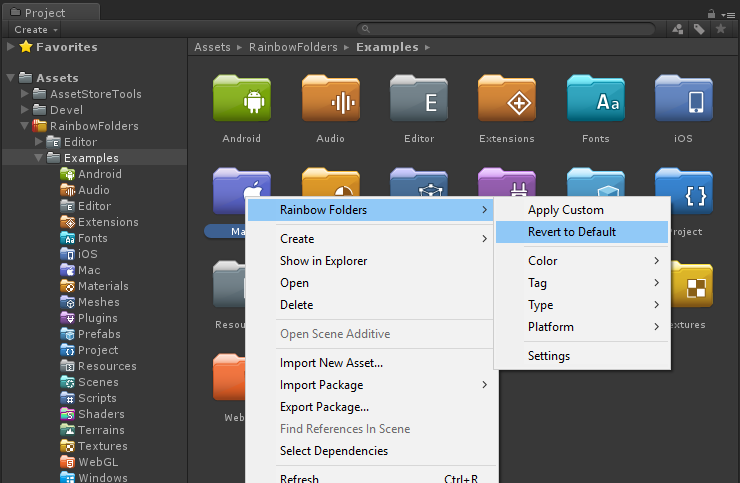Click the Terrains folder icon in tree
The height and width of the screenshot is (483, 740).
click(x=68, y=430)
